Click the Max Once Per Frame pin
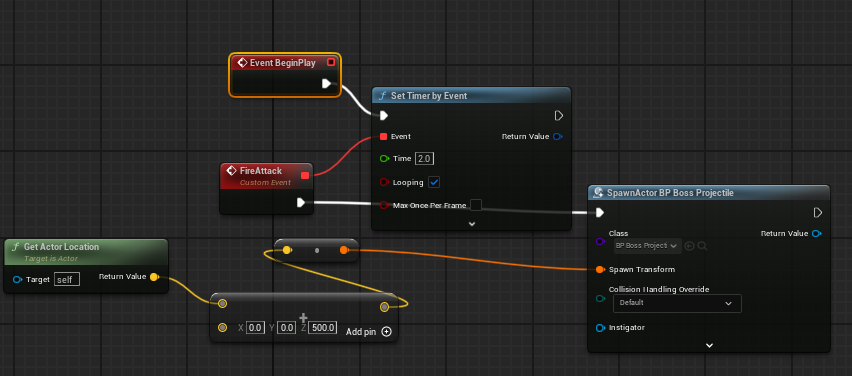Image resolution: width=852 pixels, height=376 pixels. 385,205
